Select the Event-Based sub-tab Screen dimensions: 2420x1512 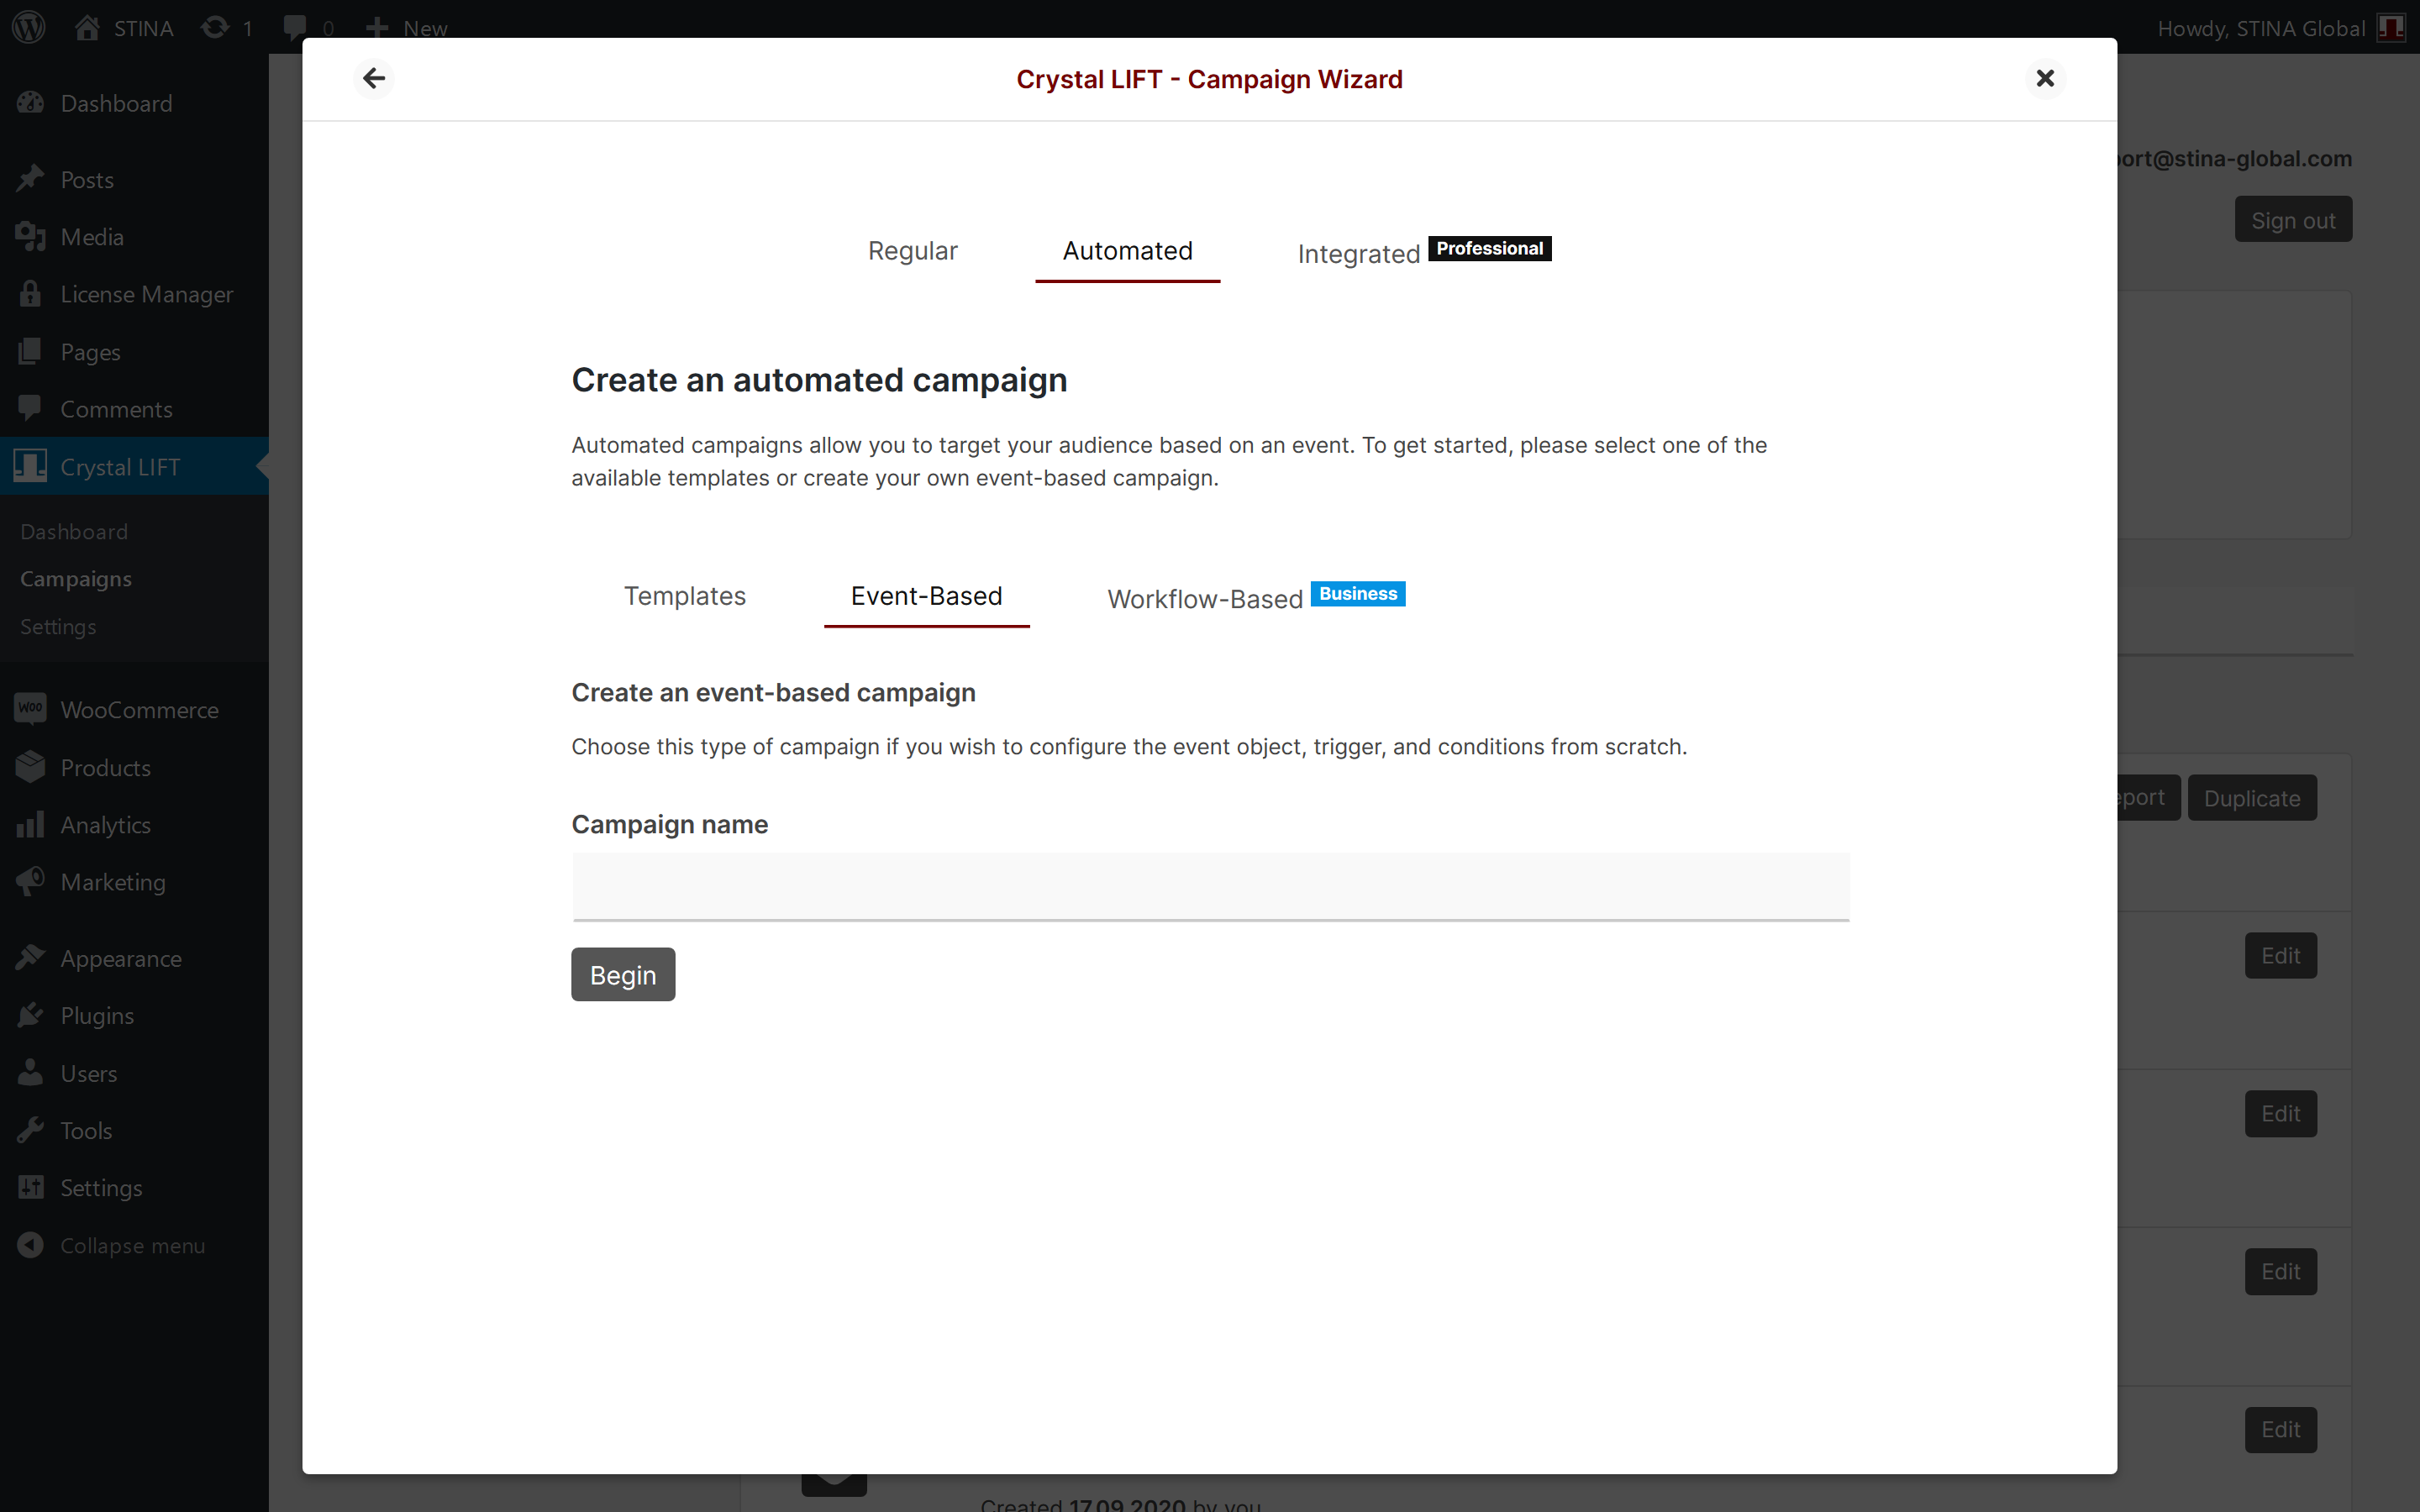[926, 596]
